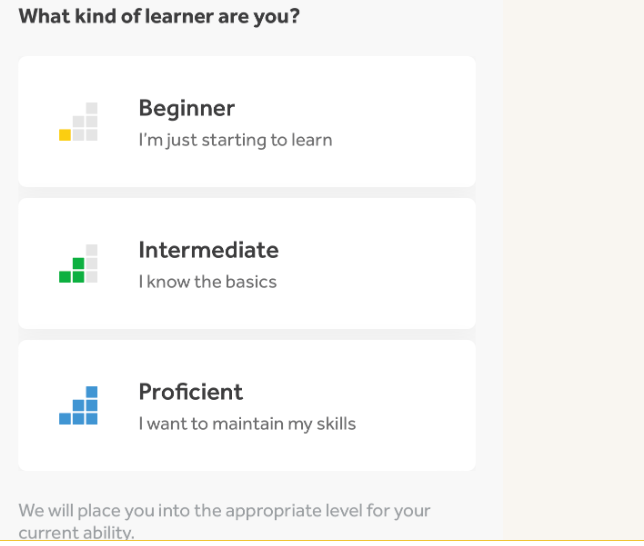Image resolution: width=644 pixels, height=546 pixels.
Task: Pick the Intermediate learner option card
Action: coord(247,264)
